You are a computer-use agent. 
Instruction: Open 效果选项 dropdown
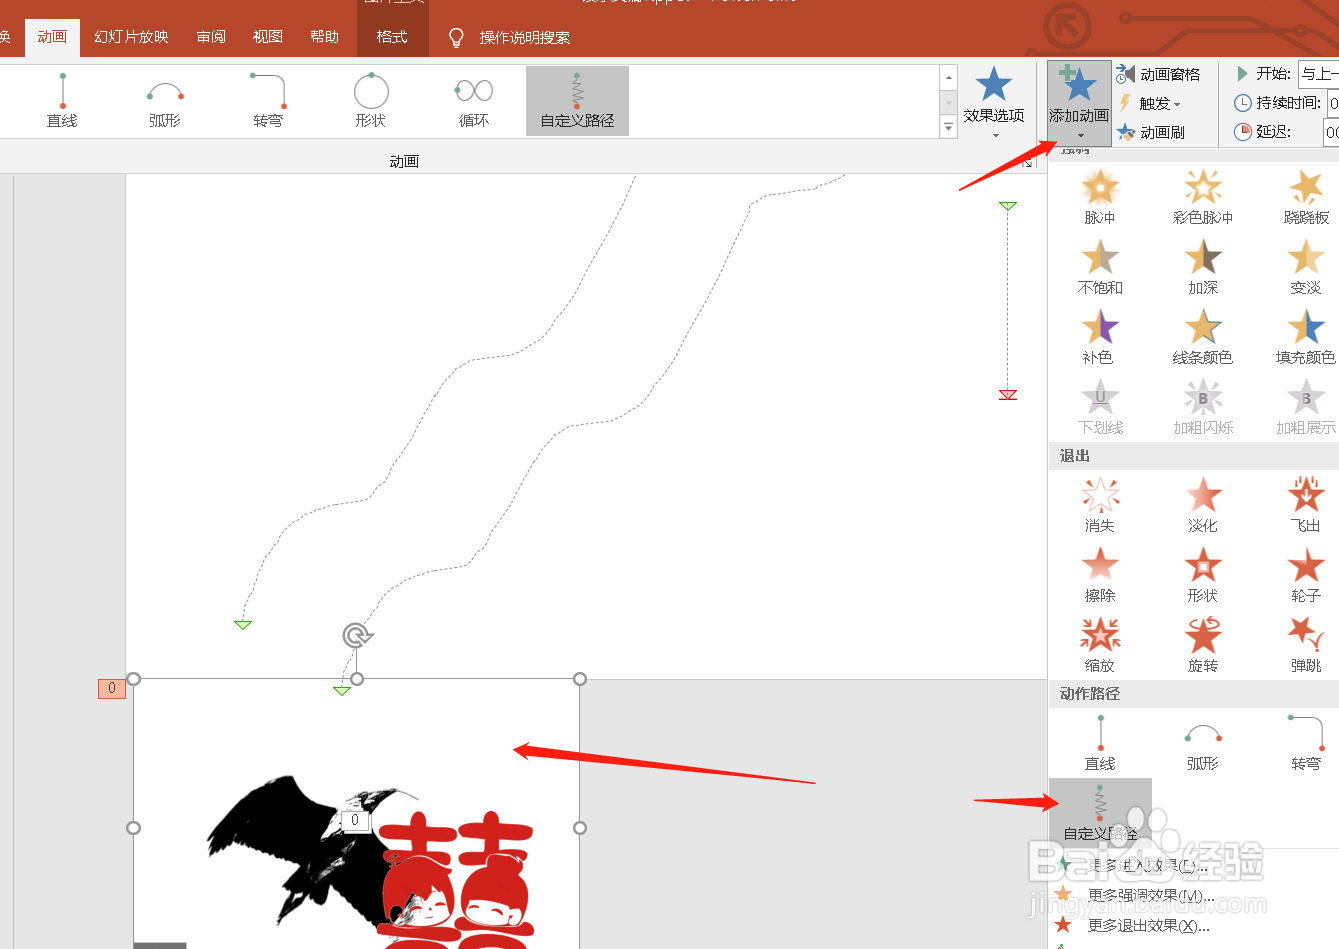coord(994,103)
